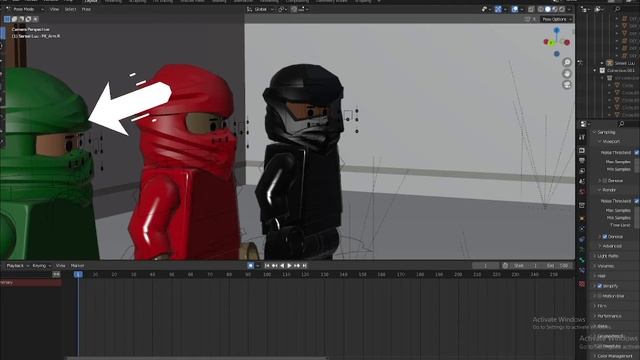This screenshot has width=640, height=360.
Task: Click the current frame number field
Action: [485, 266]
